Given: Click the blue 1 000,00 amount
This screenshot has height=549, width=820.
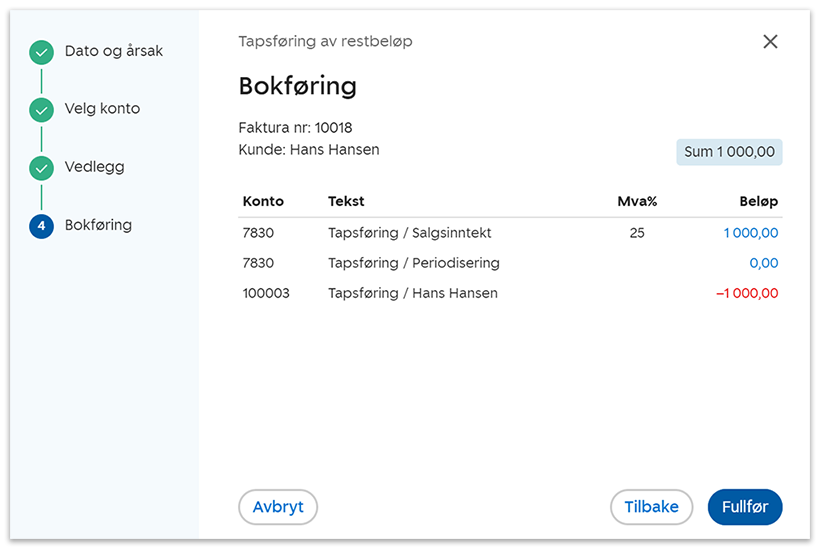Looking at the screenshot, I should tap(749, 233).
